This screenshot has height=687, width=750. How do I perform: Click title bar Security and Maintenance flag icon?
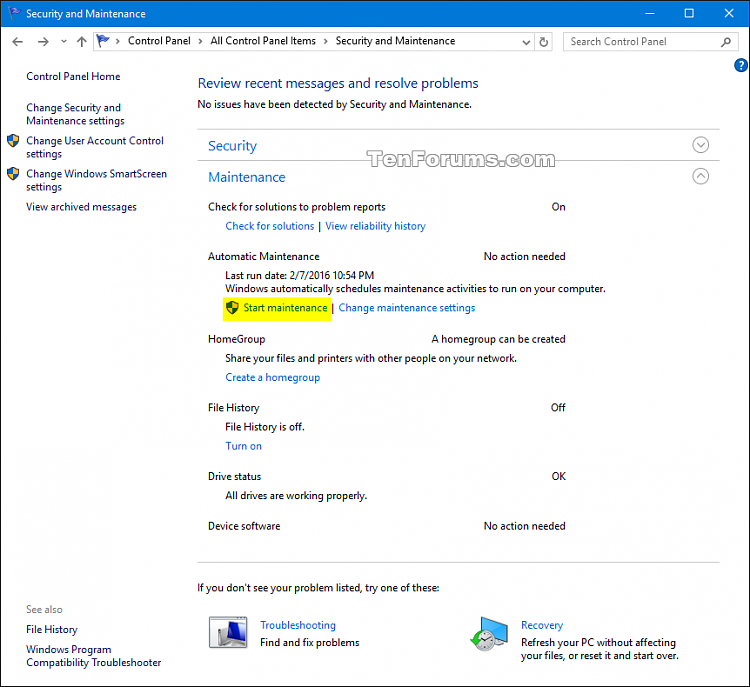(14, 13)
